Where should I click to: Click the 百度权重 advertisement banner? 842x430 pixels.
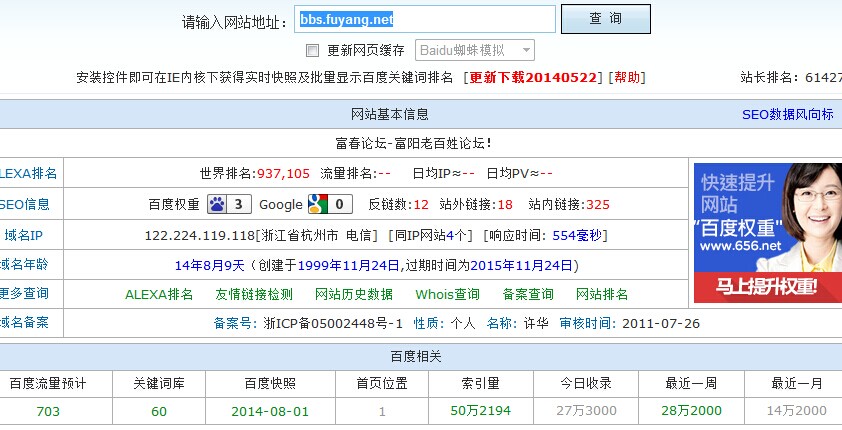768,233
